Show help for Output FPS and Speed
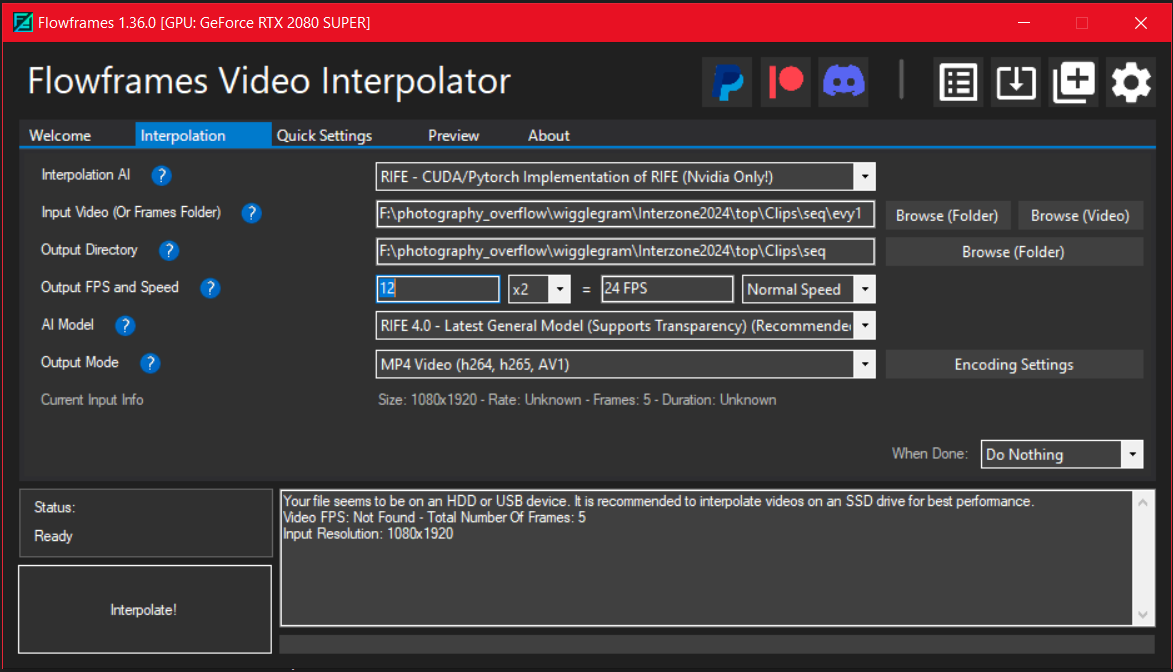Screen dimensions: 1173x672 tap(210, 288)
